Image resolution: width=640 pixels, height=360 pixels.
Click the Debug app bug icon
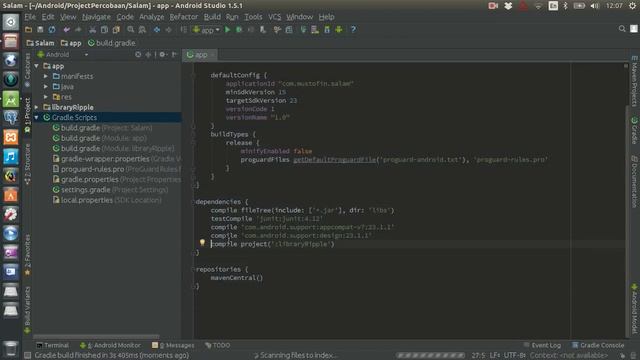(239, 30)
